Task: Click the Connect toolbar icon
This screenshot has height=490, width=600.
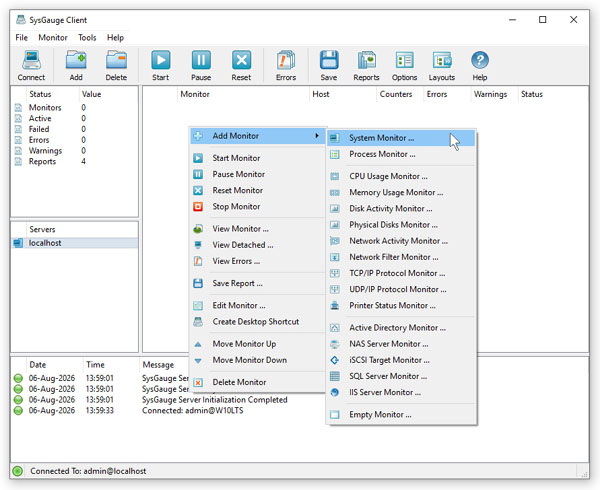Action: click(31, 65)
